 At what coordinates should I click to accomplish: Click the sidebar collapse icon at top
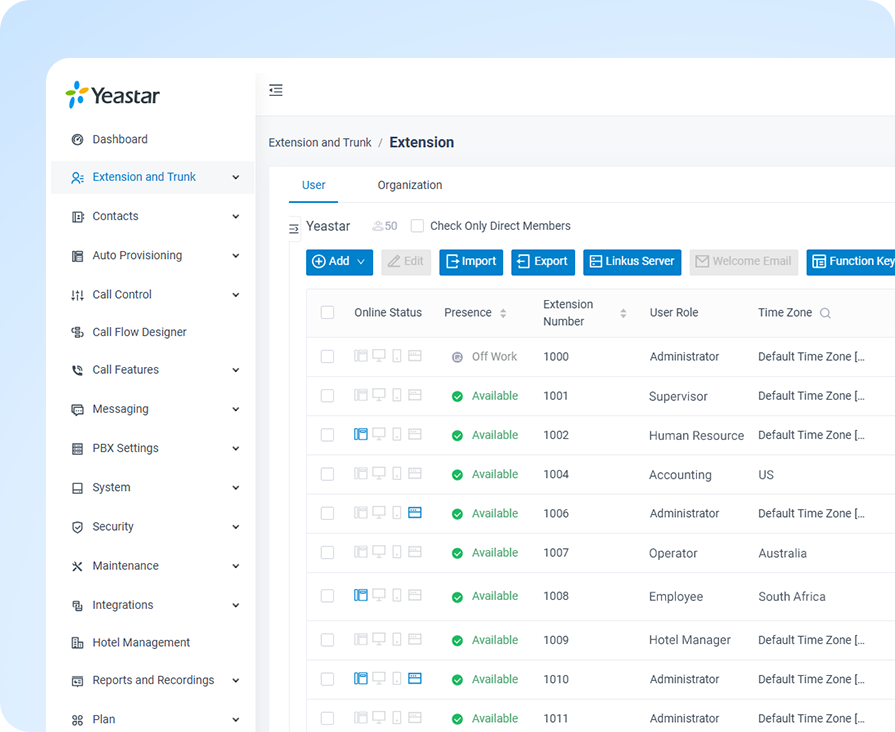(x=276, y=90)
